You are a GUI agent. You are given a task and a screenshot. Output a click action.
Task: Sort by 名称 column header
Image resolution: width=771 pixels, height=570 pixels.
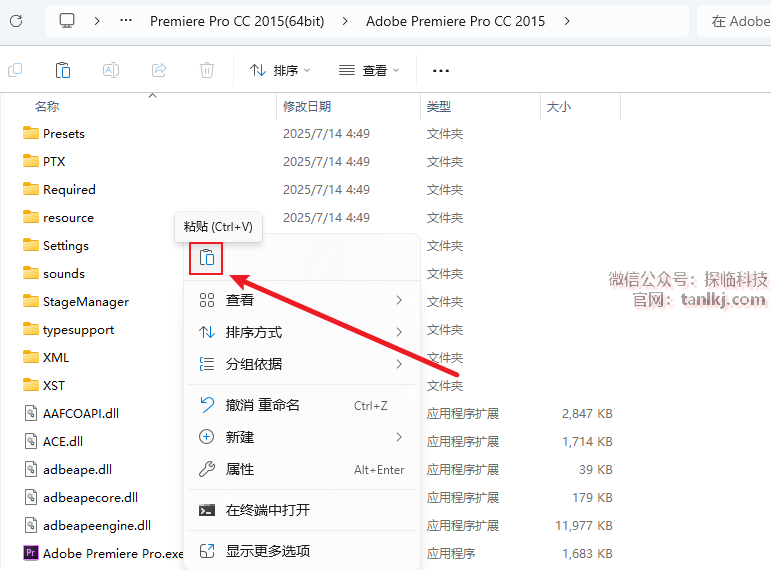pyautogui.click(x=47, y=106)
